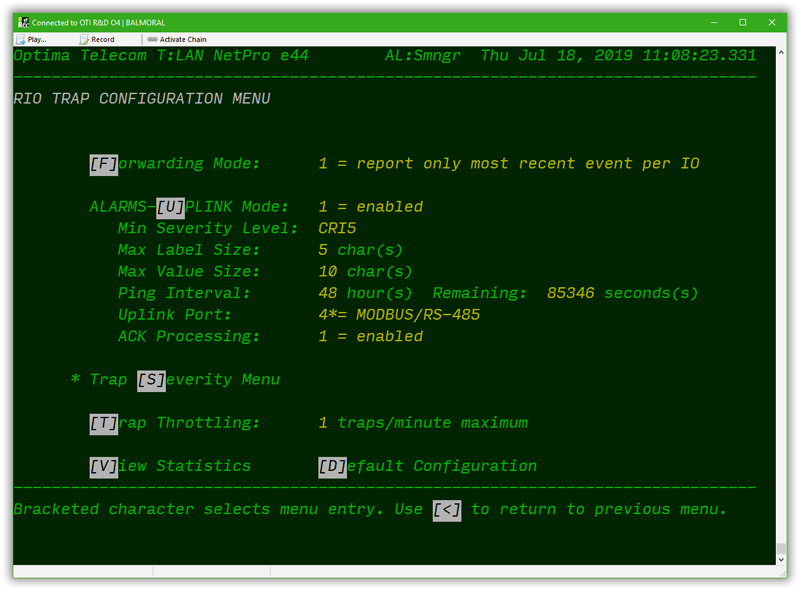Click the 'Max Value Size:' label

click(x=189, y=272)
